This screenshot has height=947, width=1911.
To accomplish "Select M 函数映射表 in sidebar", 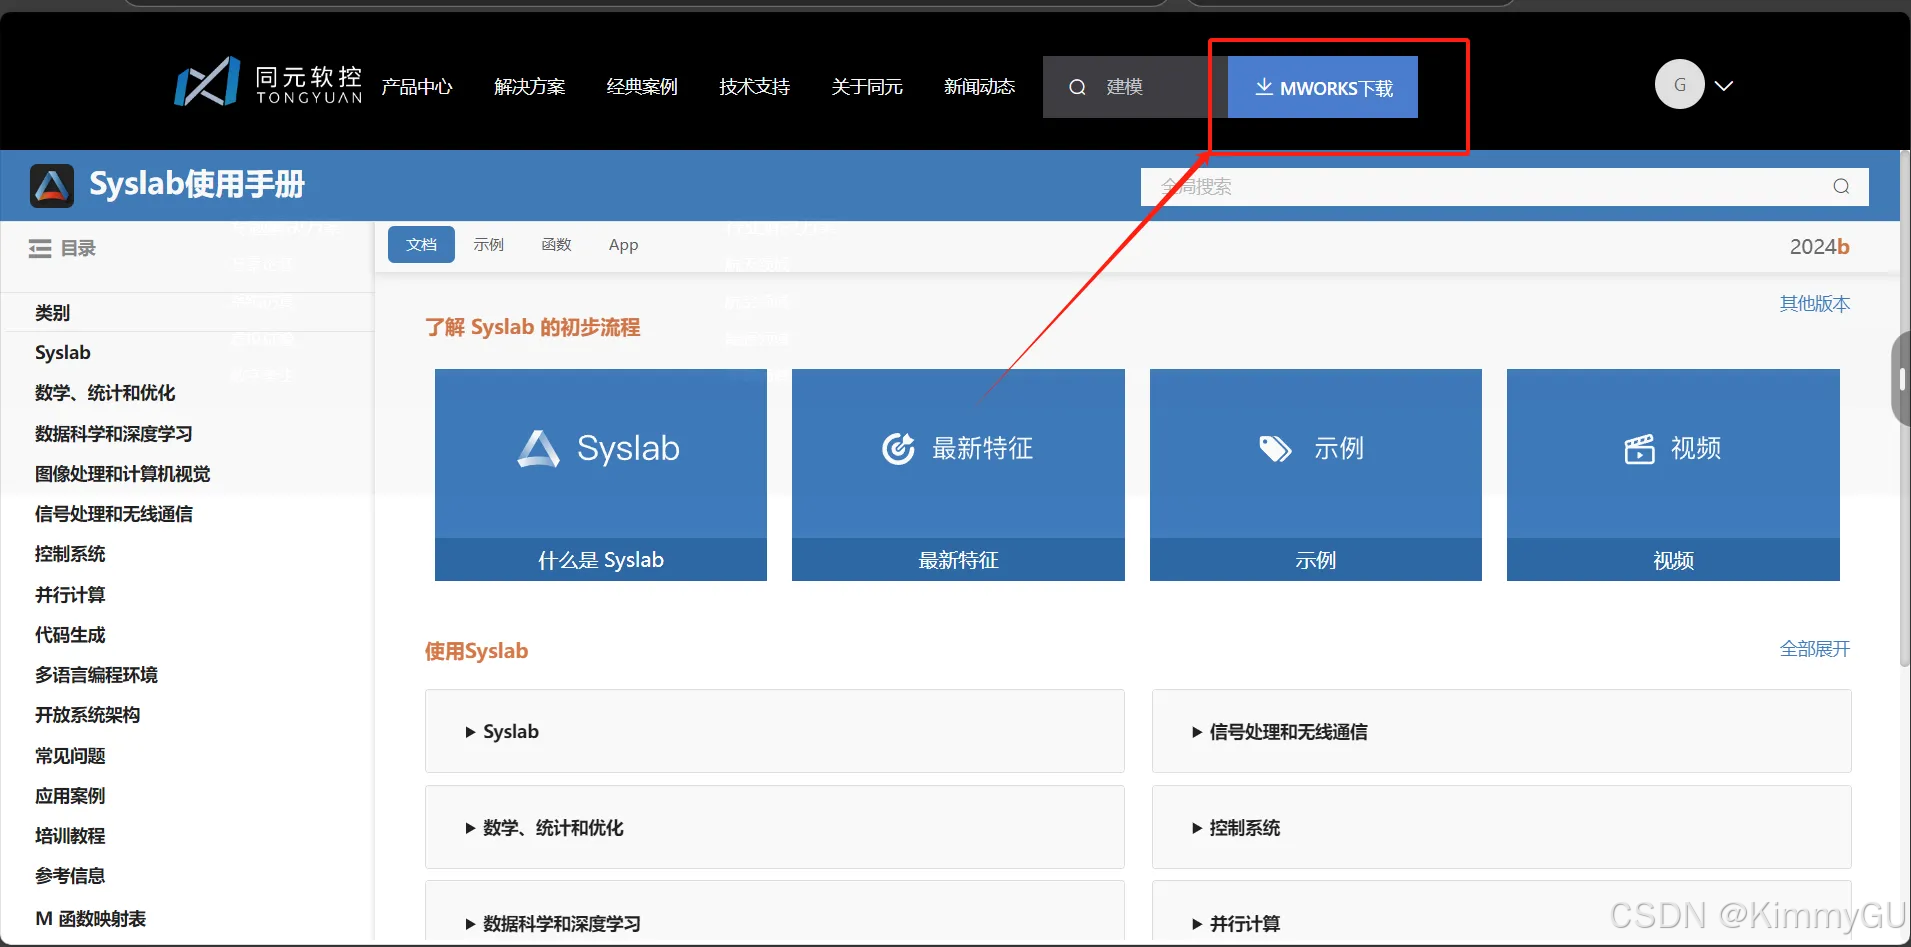I will (x=91, y=918).
